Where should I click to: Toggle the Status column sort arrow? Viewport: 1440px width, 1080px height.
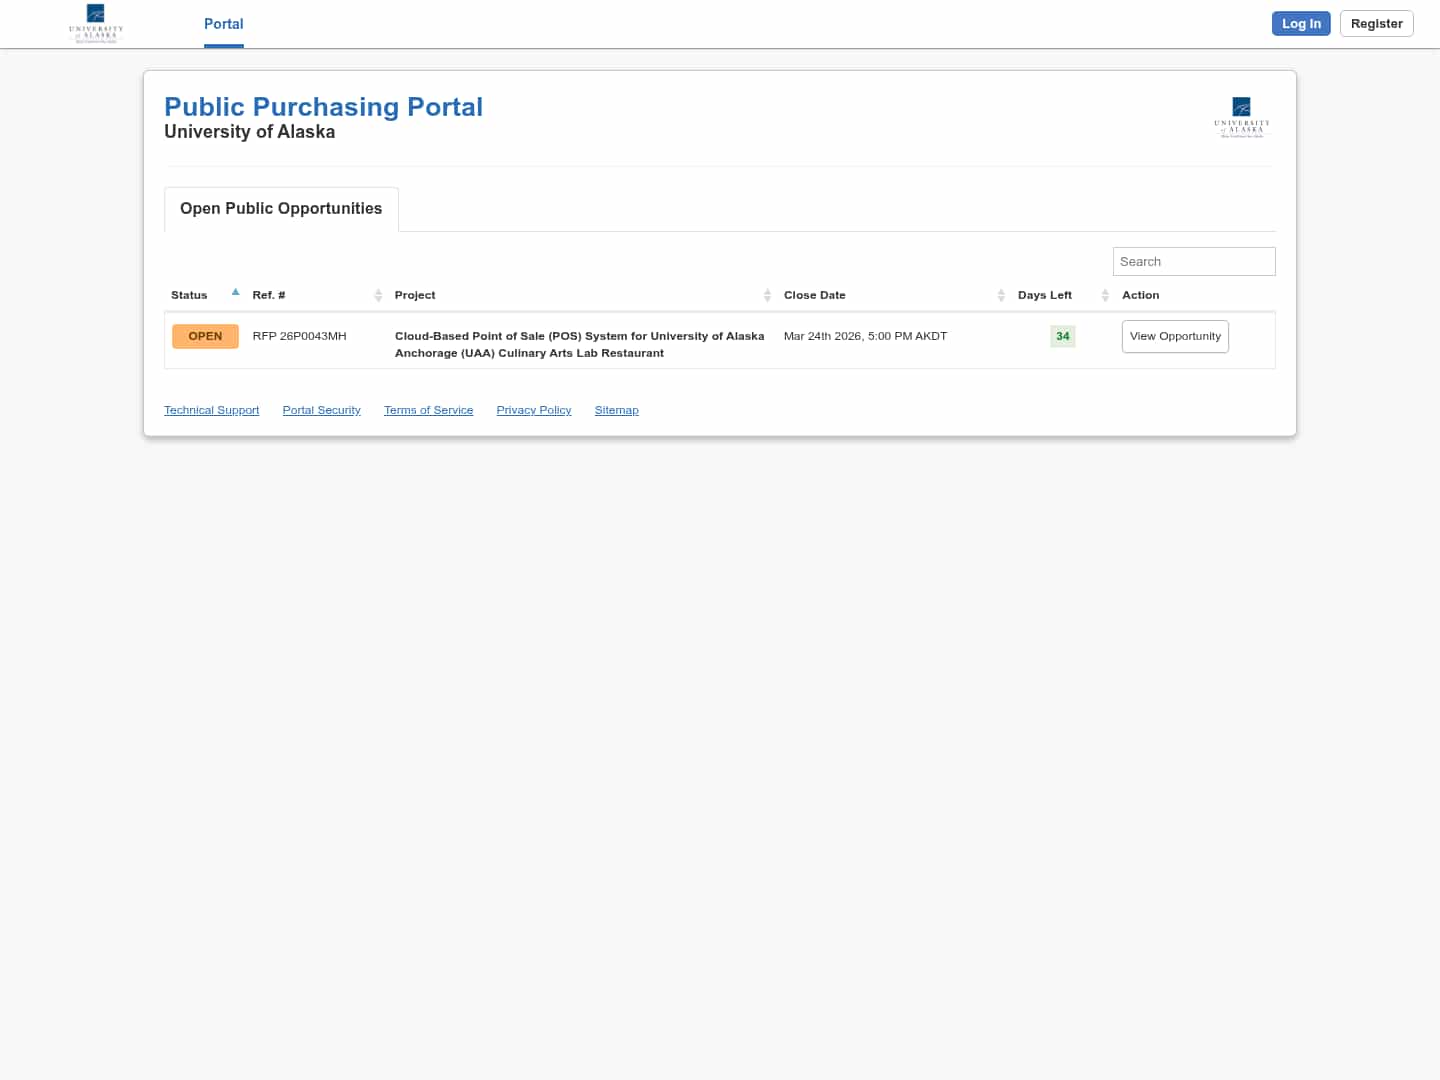[235, 293]
